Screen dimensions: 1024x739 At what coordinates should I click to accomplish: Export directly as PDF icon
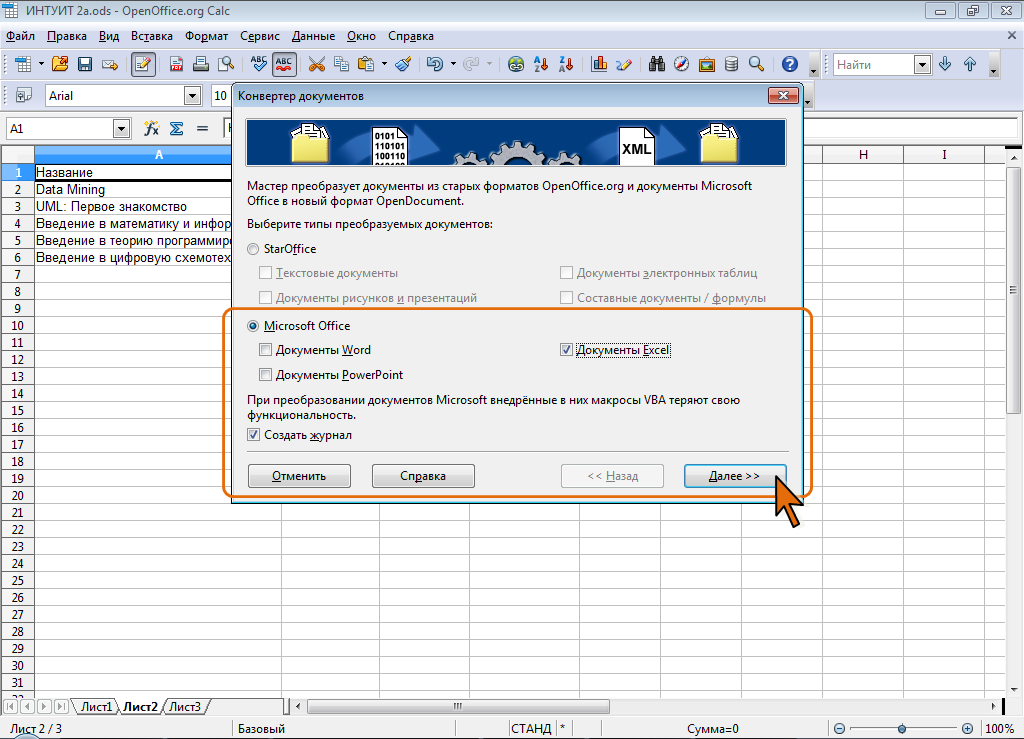click(176, 64)
